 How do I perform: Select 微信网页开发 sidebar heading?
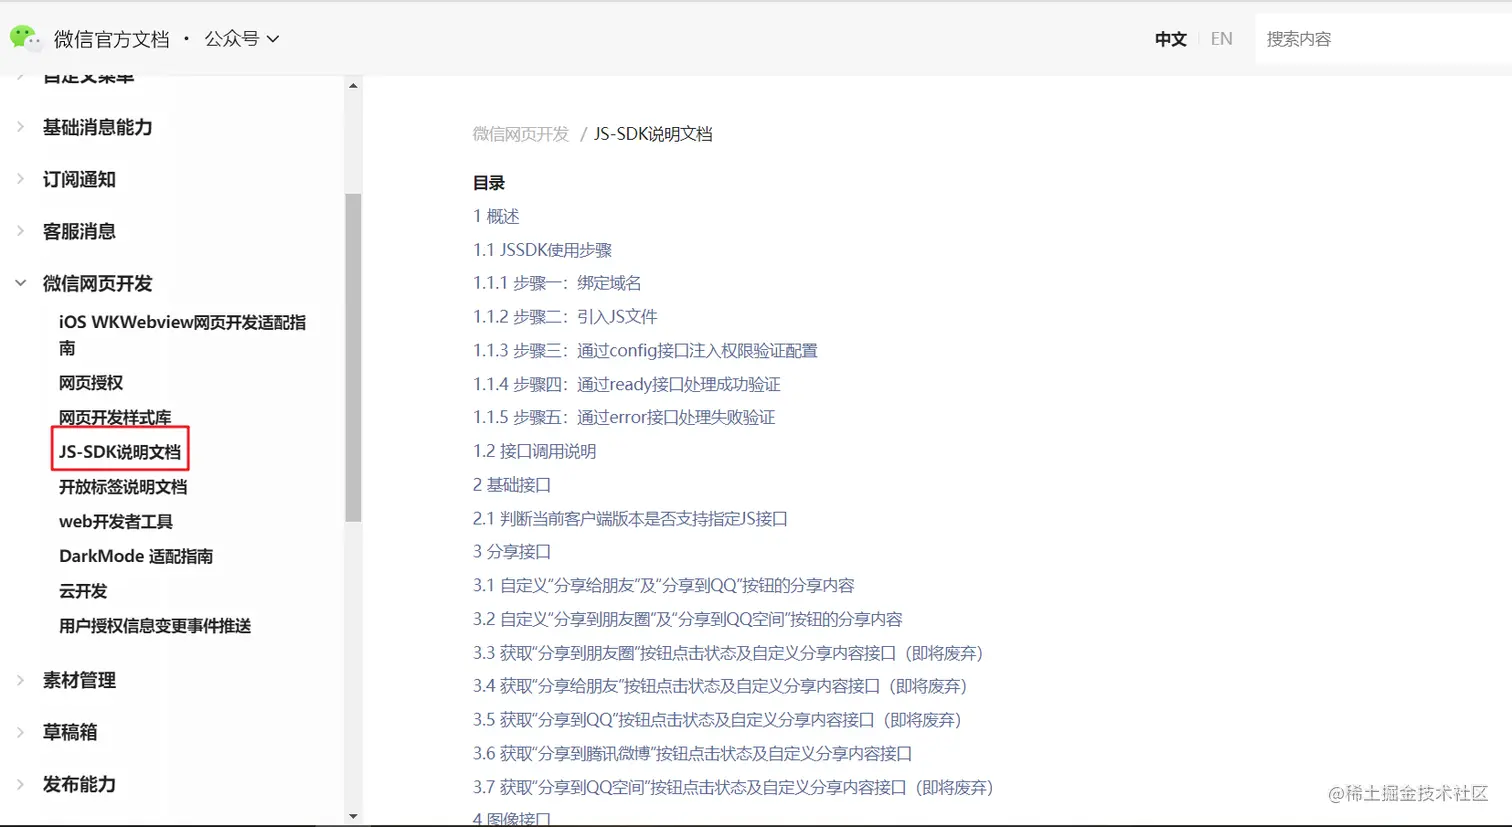pyautogui.click(x=97, y=283)
